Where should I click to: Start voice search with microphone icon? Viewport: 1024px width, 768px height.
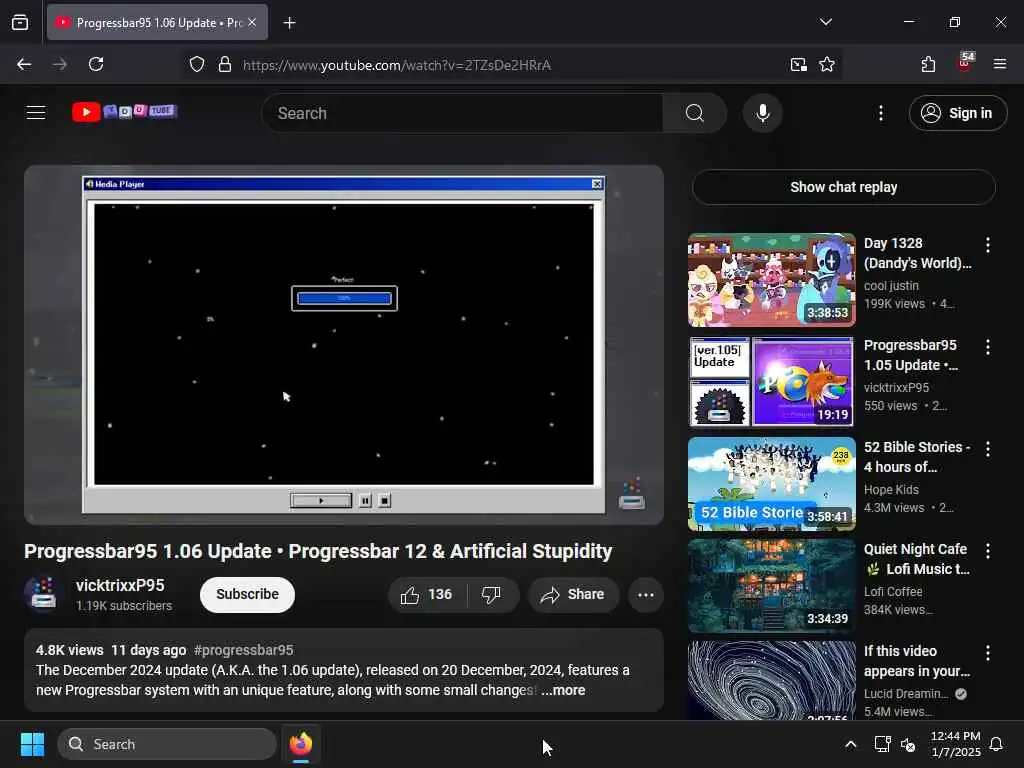click(x=762, y=113)
